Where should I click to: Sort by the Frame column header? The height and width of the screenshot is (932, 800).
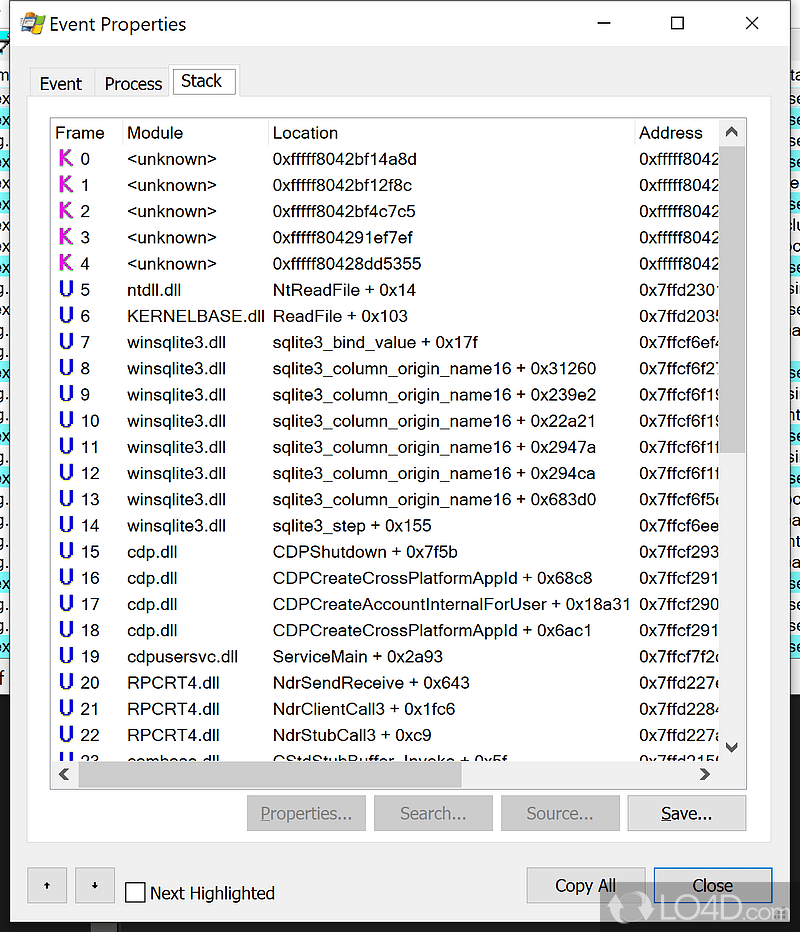(87, 133)
